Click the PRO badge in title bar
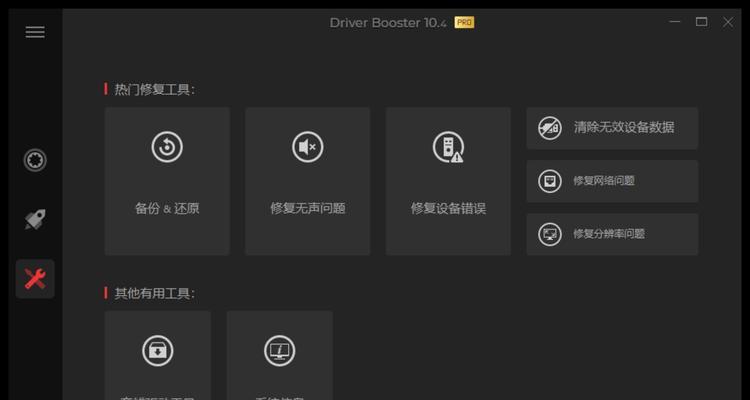This screenshot has height=400, width=750. click(464, 22)
